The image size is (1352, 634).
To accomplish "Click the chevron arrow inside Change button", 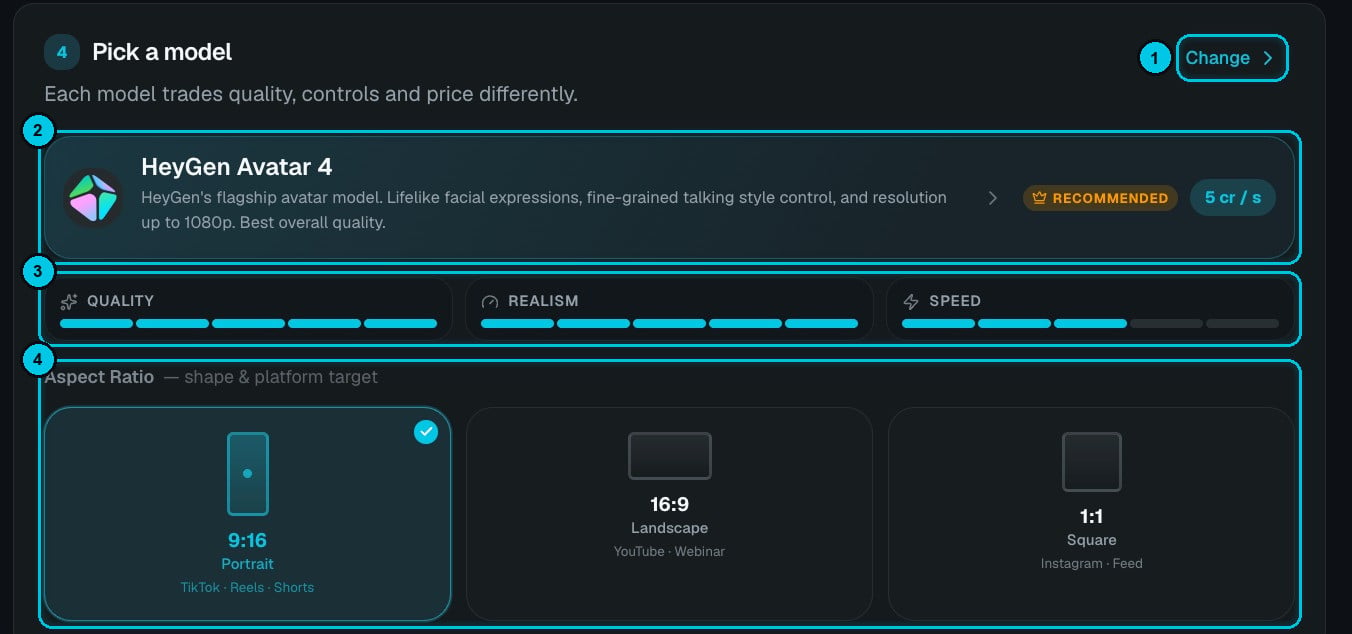I will click(1268, 58).
